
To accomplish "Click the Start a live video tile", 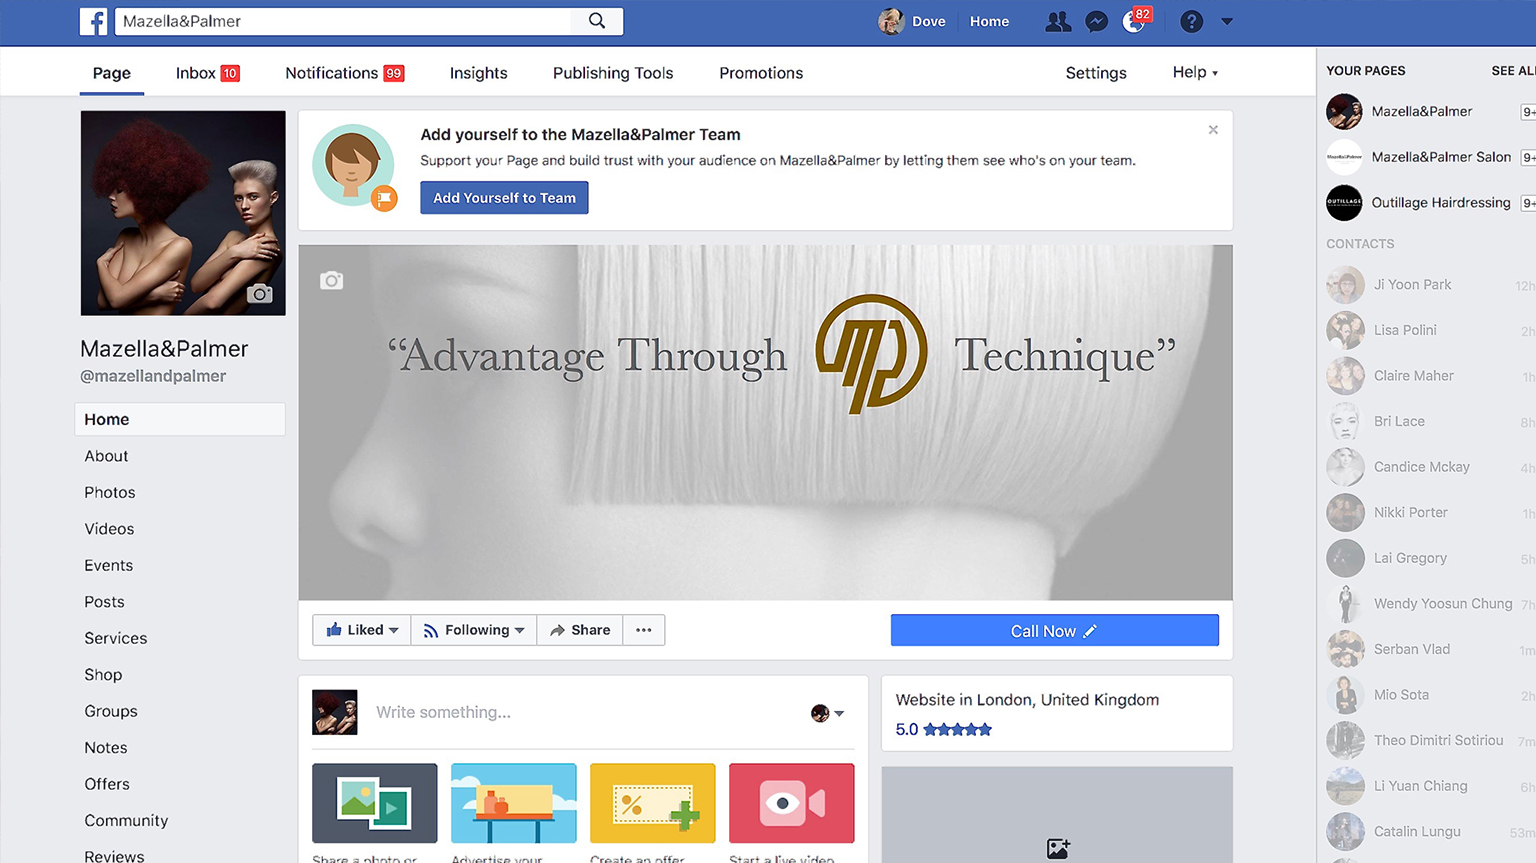I will [x=791, y=803].
